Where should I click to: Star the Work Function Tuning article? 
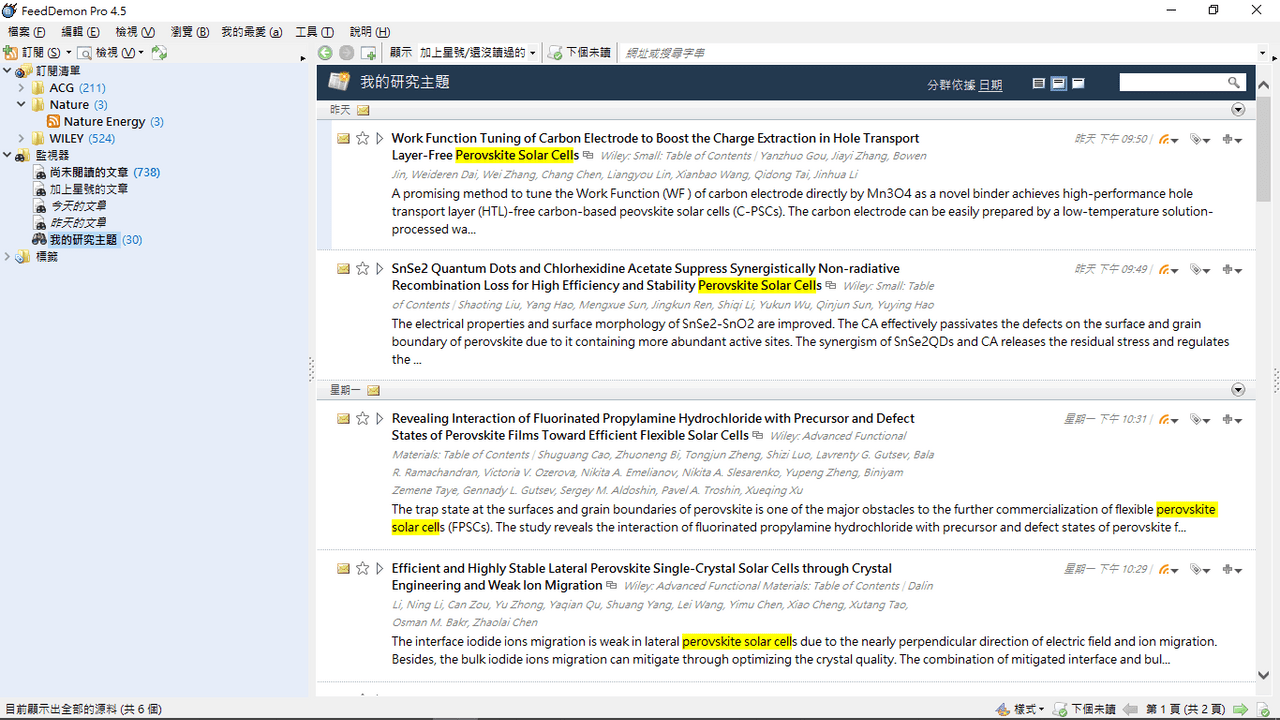[363, 139]
